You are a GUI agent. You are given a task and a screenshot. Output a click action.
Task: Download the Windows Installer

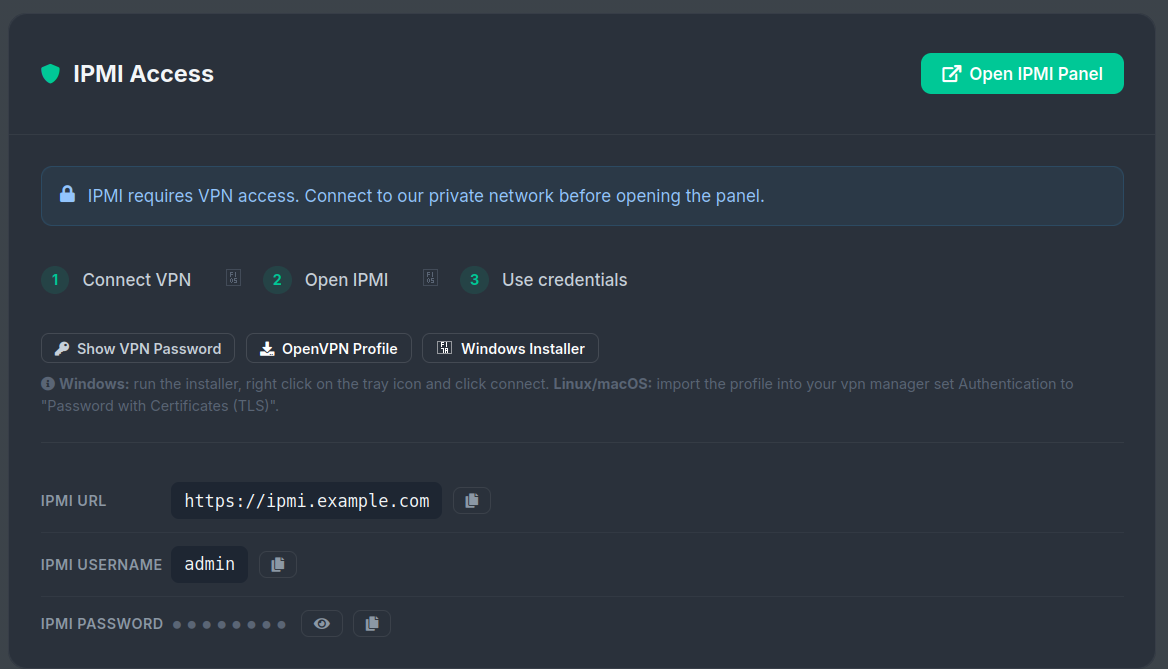pos(510,349)
